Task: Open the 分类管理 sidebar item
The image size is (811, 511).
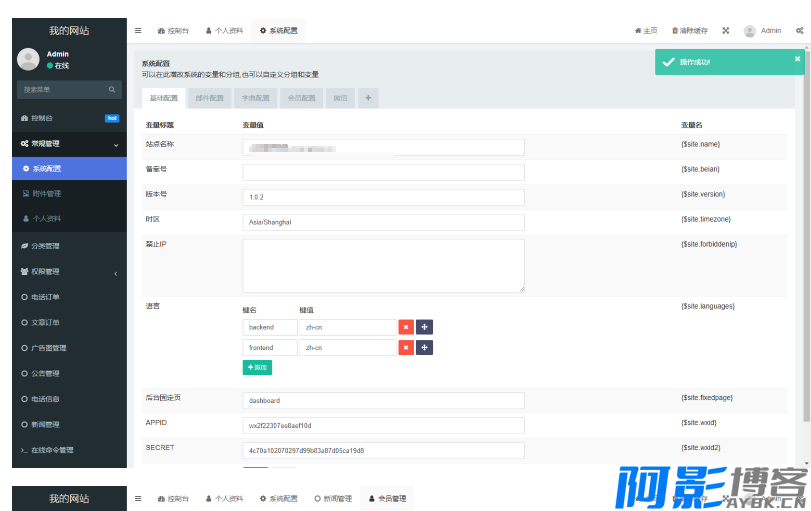Action: (45, 246)
